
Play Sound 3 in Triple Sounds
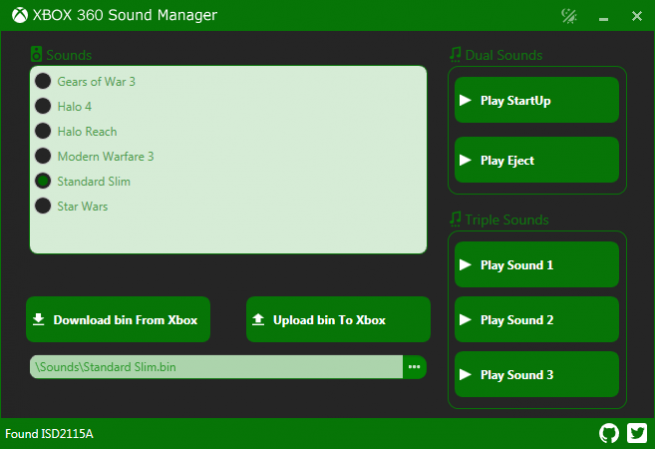(x=536, y=375)
